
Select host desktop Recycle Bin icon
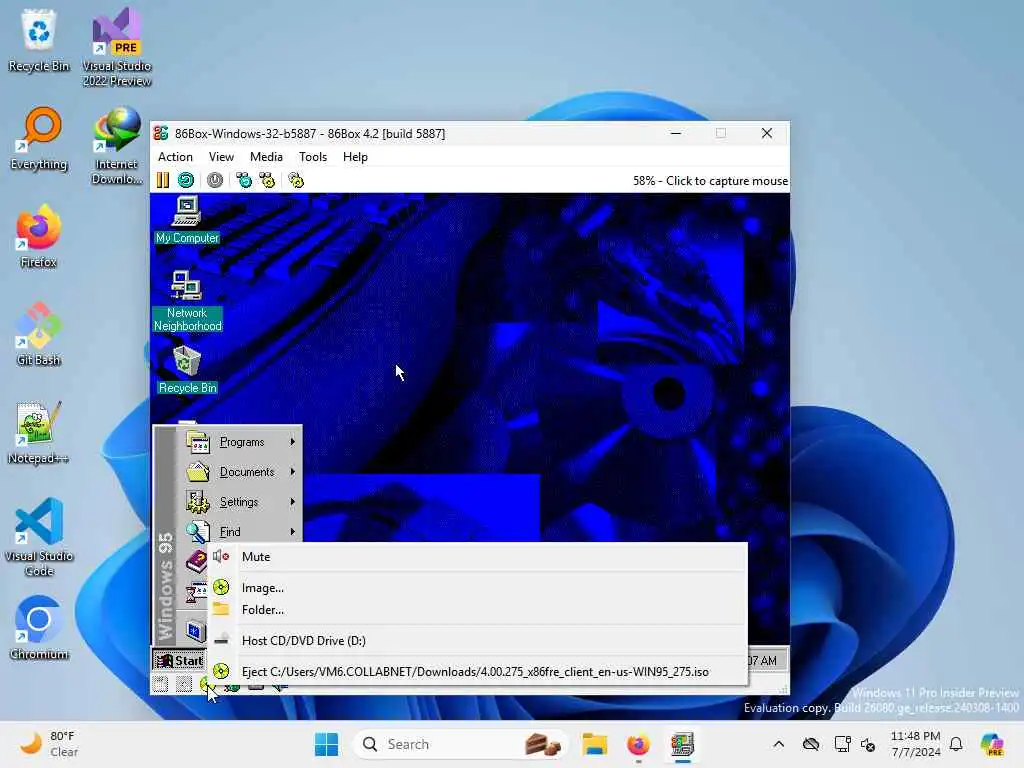(x=39, y=40)
